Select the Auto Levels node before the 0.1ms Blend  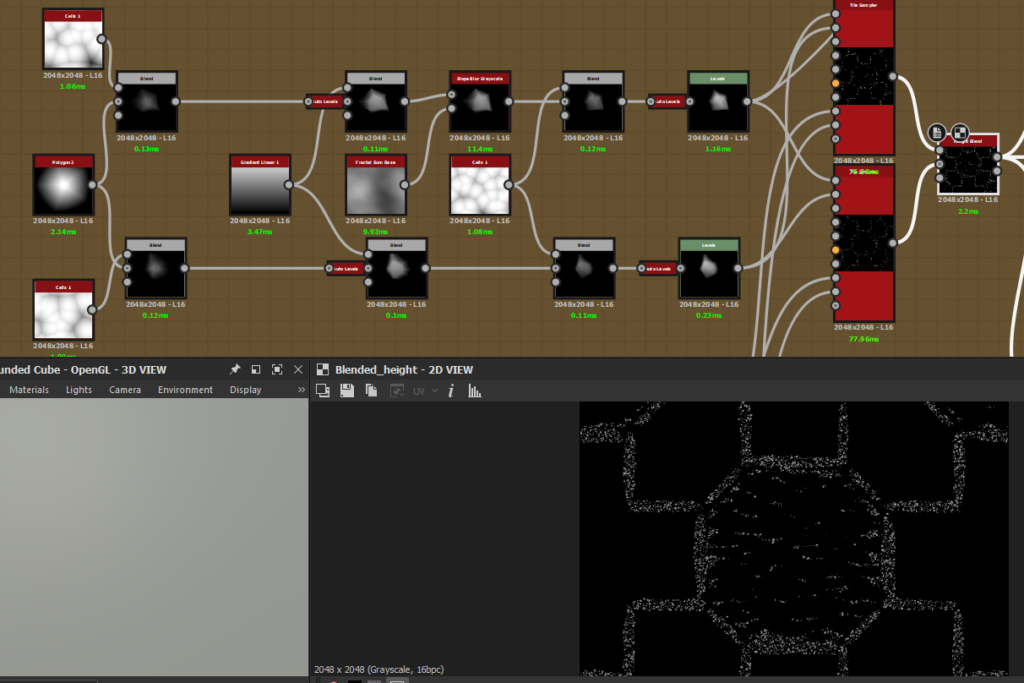(346, 268)
